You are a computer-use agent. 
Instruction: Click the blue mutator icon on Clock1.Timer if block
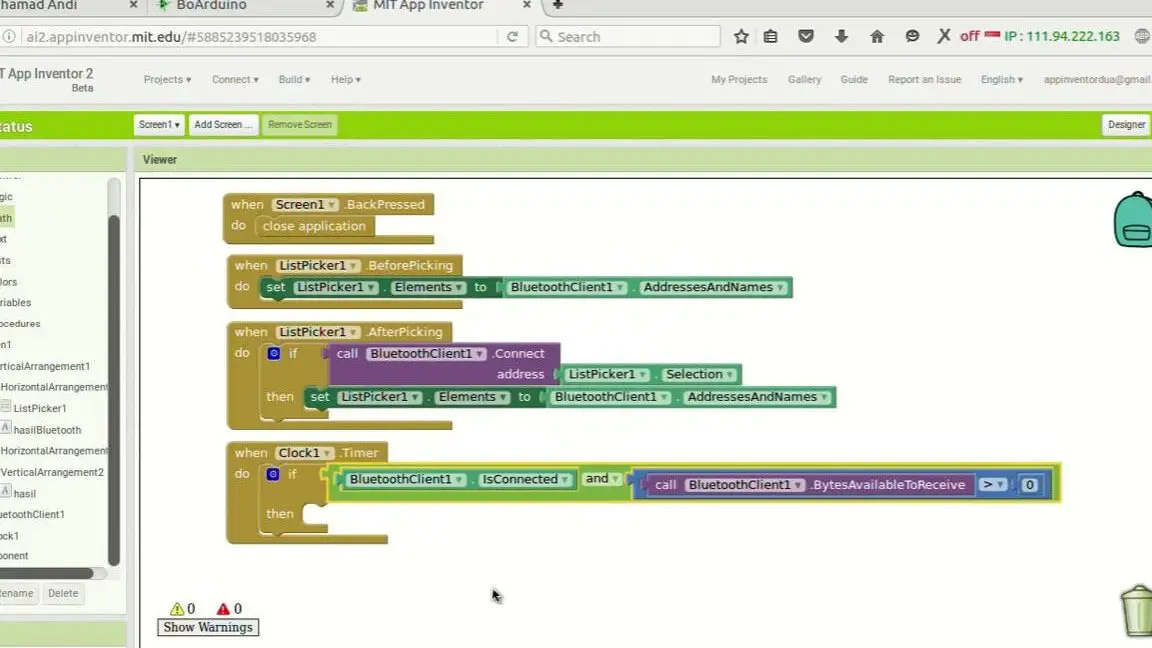[x=273, y=474]
